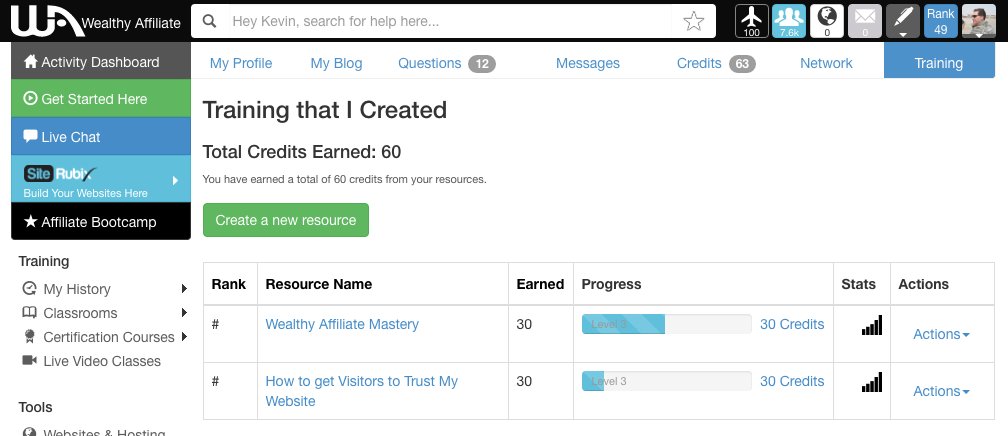
Task: Click Total Credits Earned: 60 heading
Action: tap(302, 152)
